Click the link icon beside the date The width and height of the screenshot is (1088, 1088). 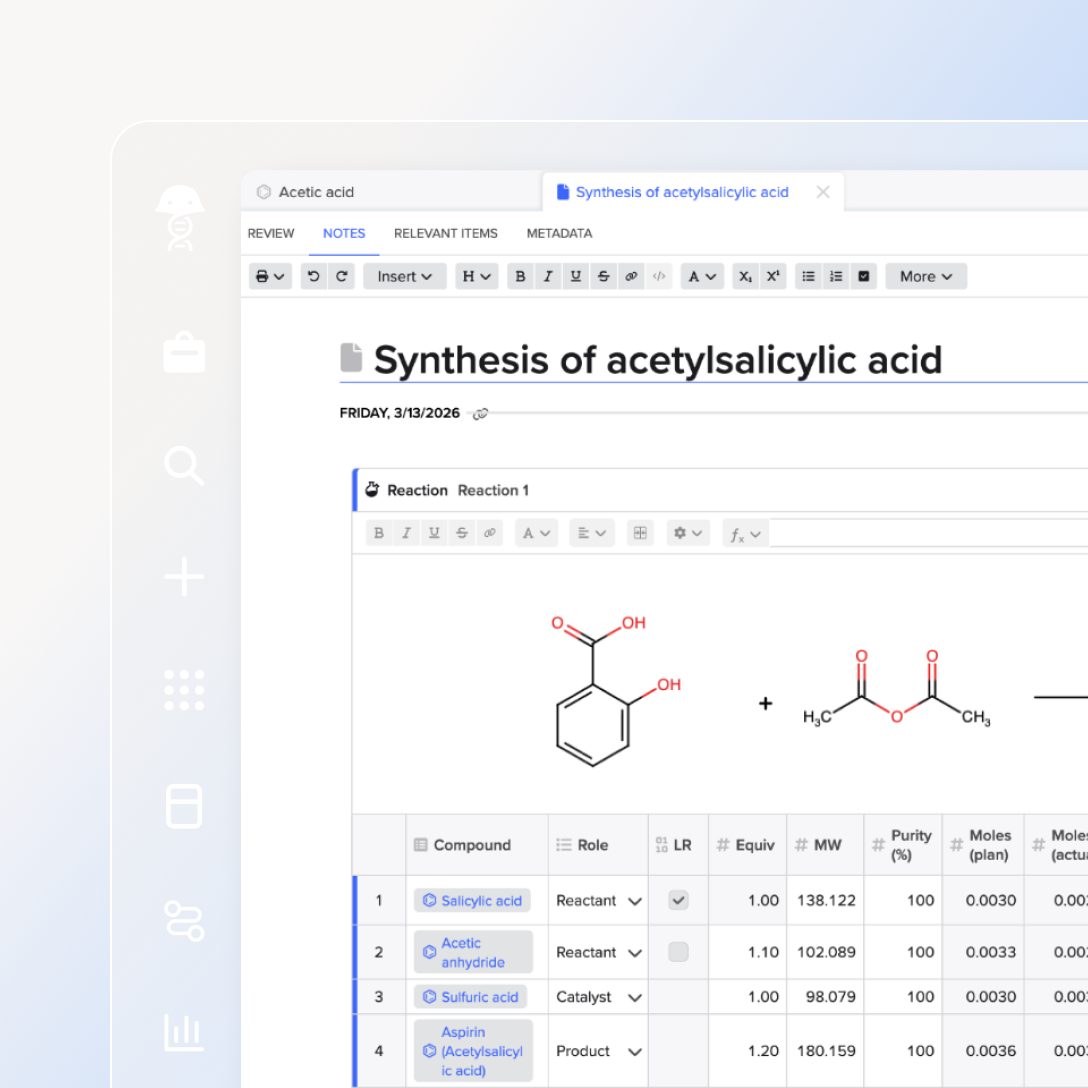pyautogui.click(x=480, y=414)
